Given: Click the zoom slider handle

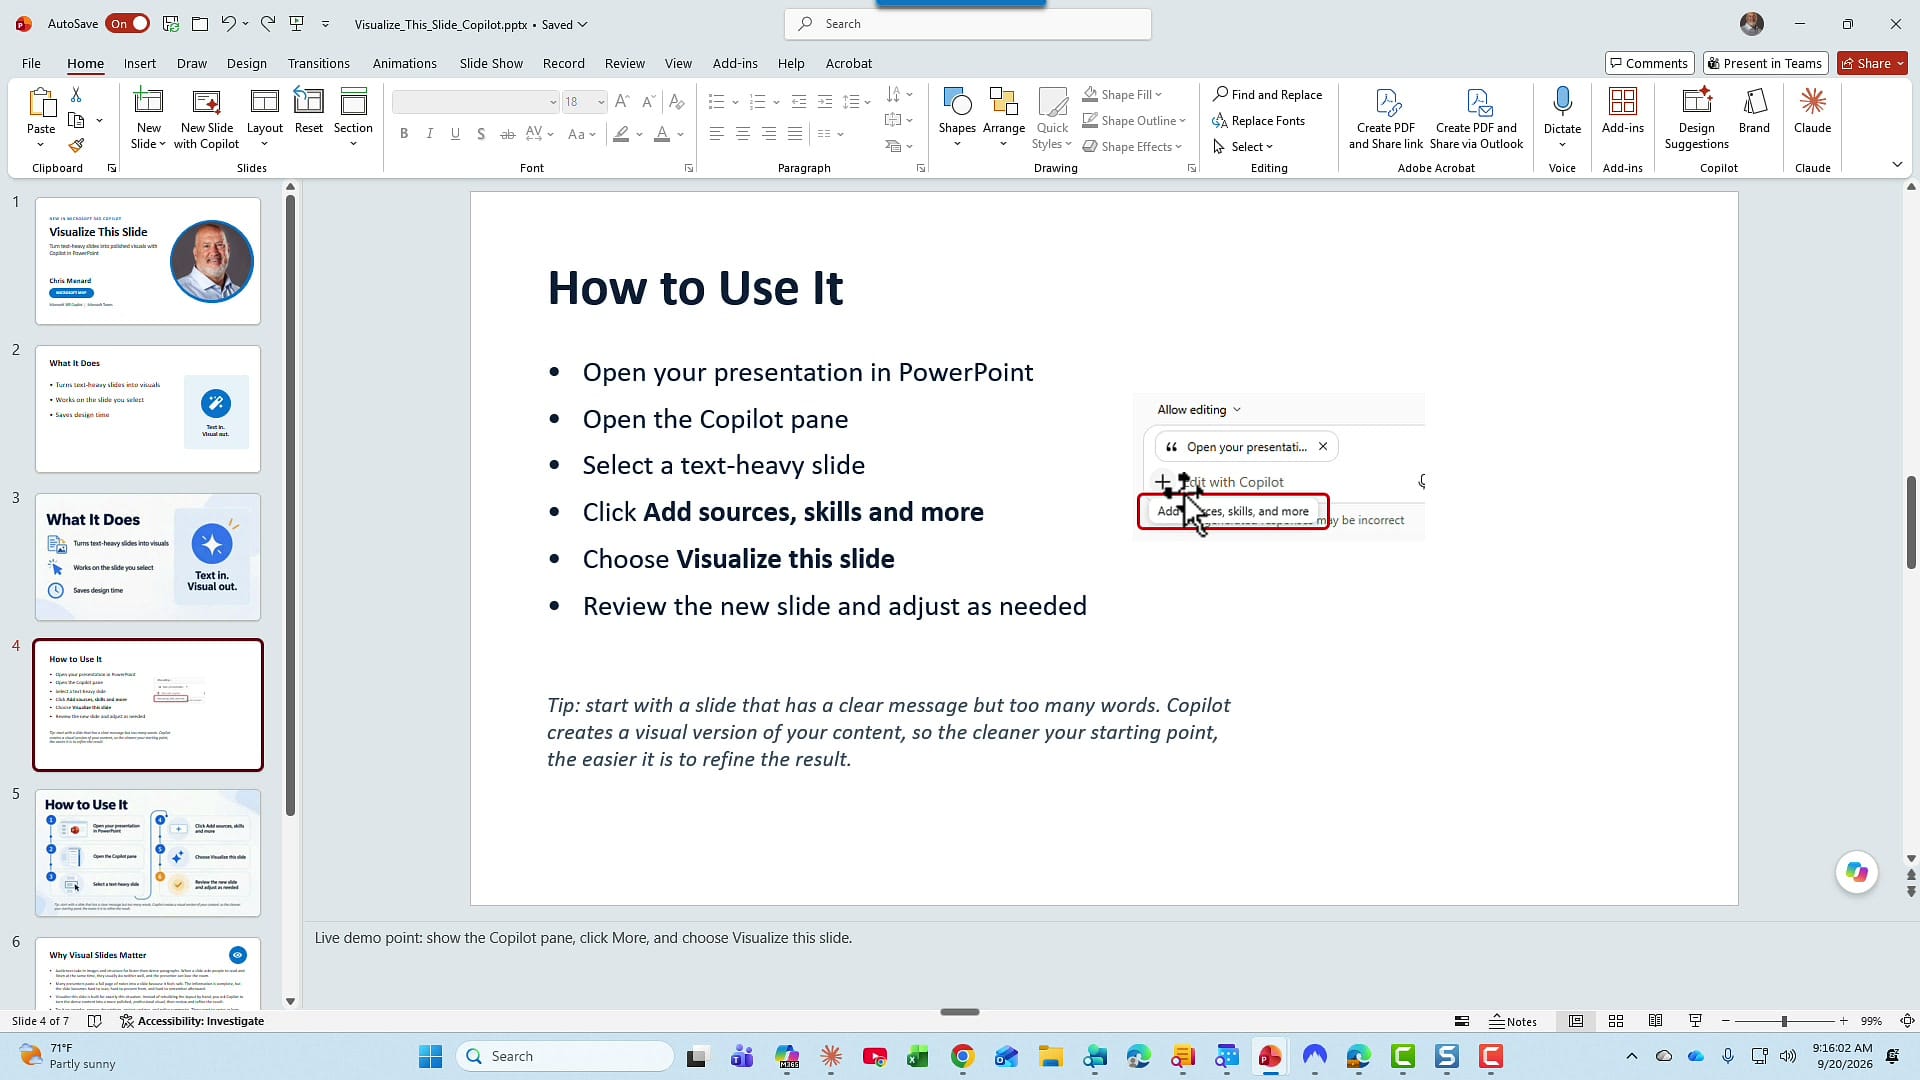Looking at the screenshot, I should pos(1783,1021).
